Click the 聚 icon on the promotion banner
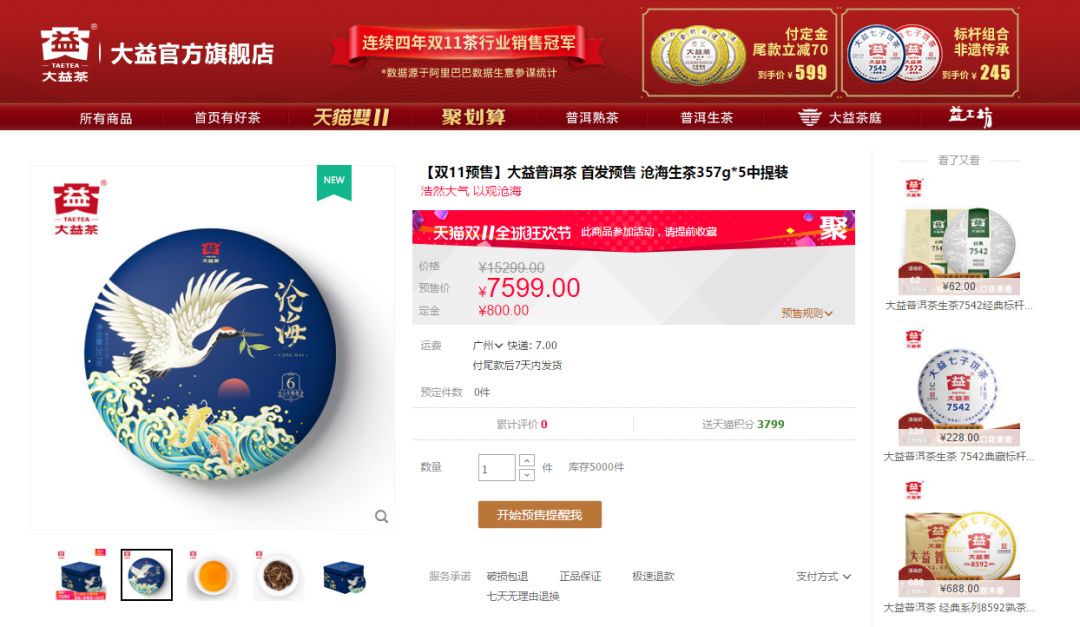 (833, 228)
